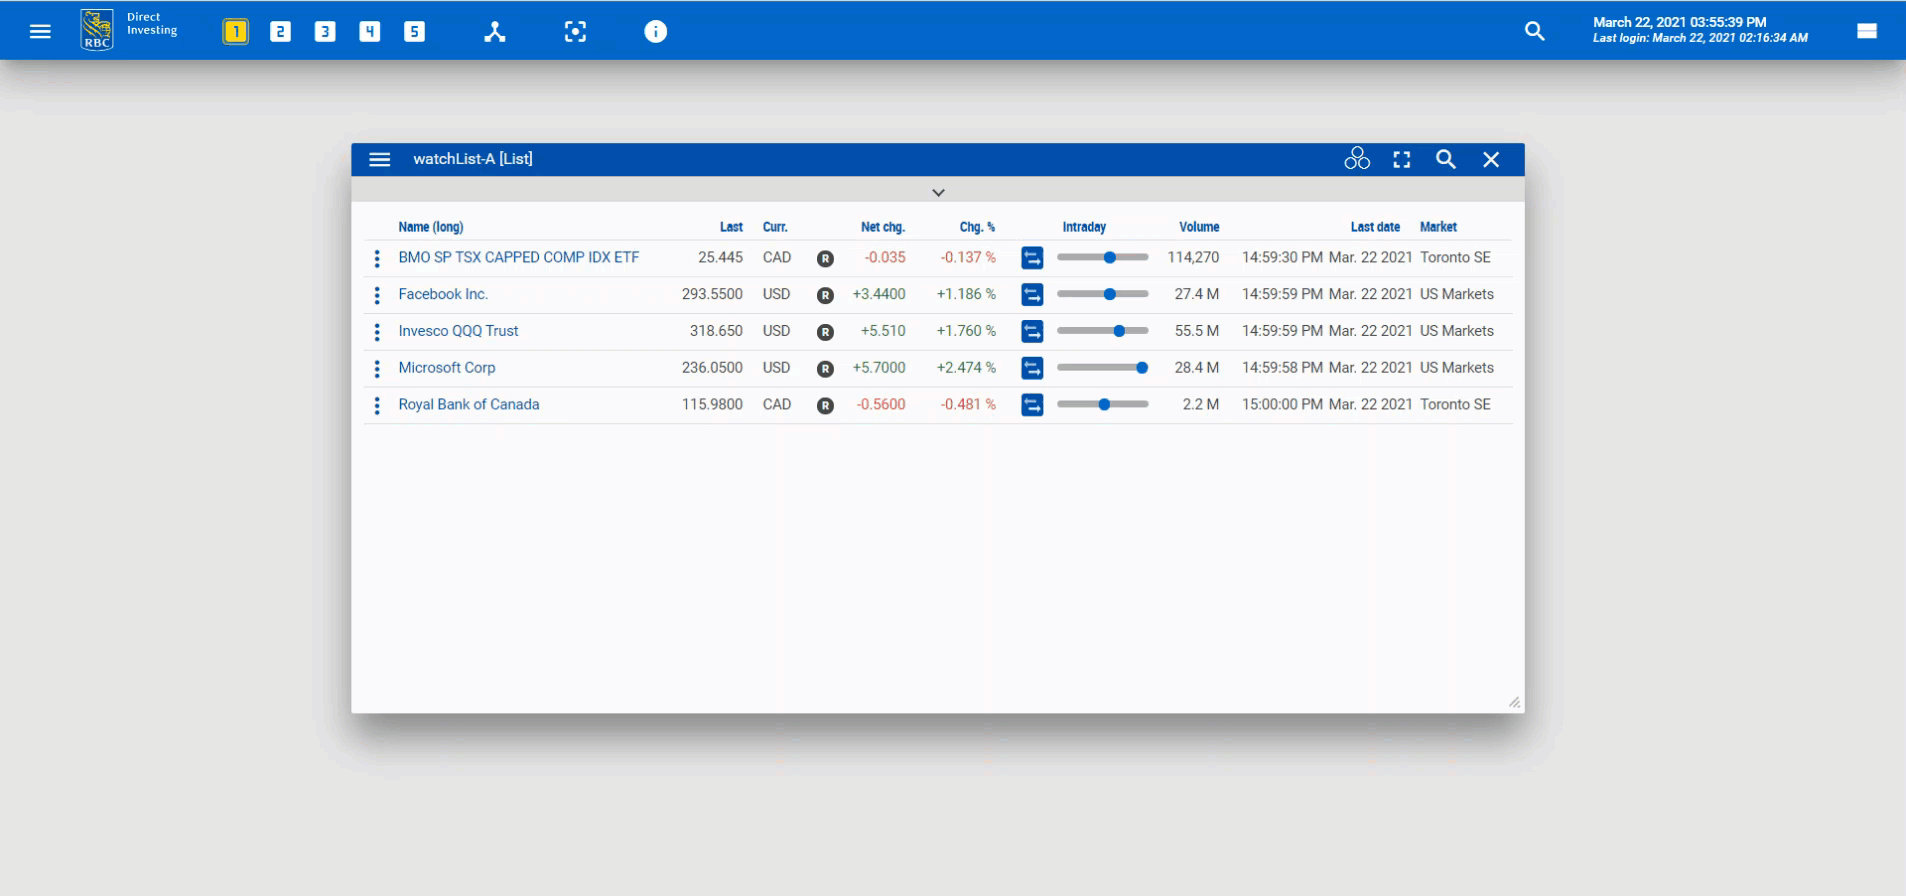The width and height of the screenshot is (1906, 896).
Task: Switch to workspace 1
Action: pyautogui.click(x=236, y=32)
